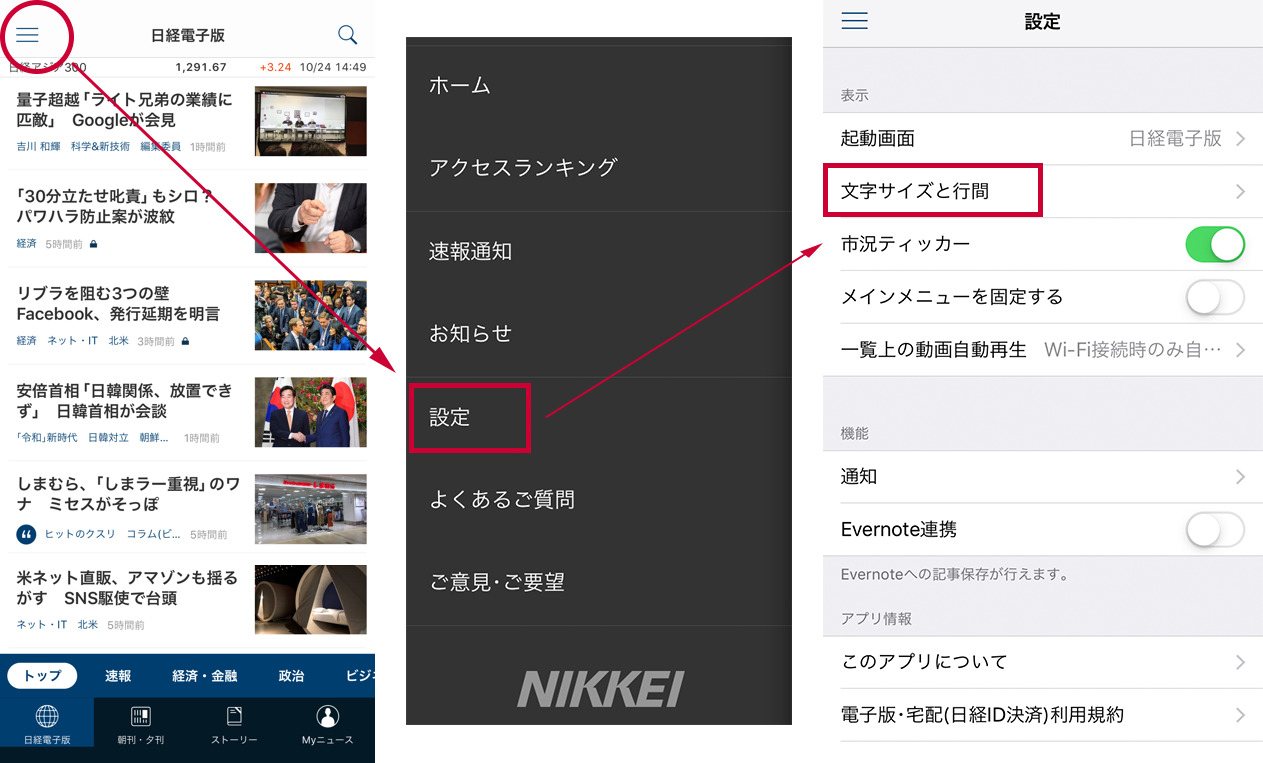Switch to the 速報 category tab
Image resolution: width=1263 pixels, height=763 pixels.
[118, 676]
